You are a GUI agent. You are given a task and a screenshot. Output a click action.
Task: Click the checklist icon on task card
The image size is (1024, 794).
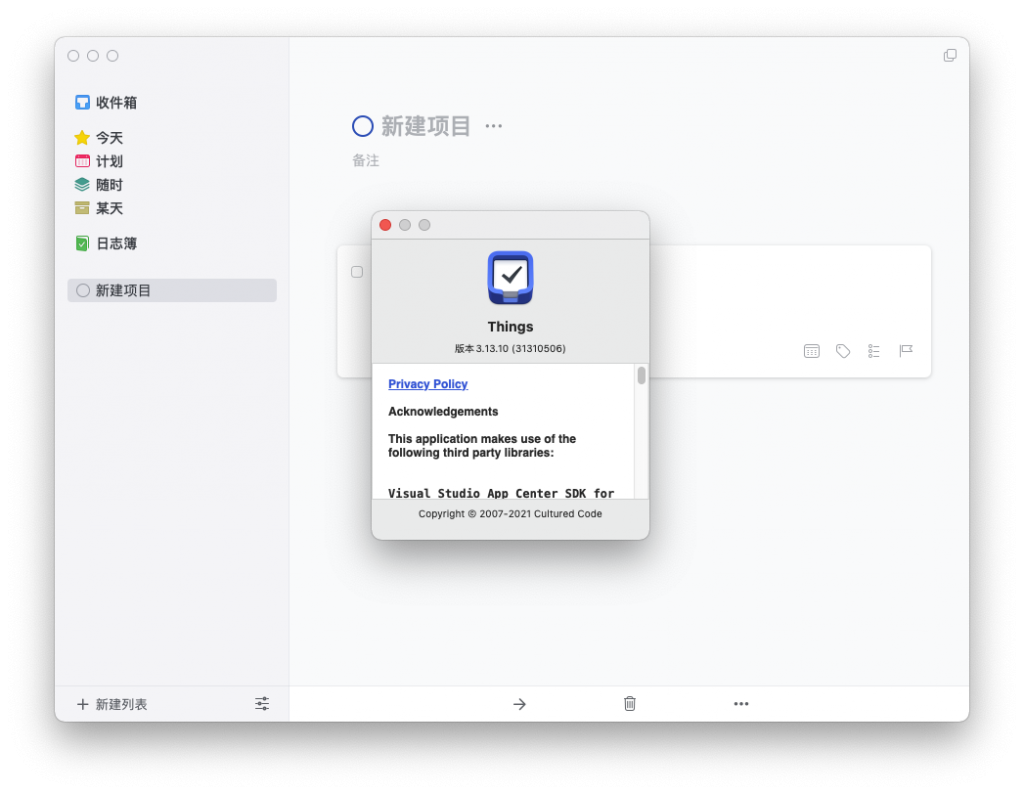[x=874, y=351]
